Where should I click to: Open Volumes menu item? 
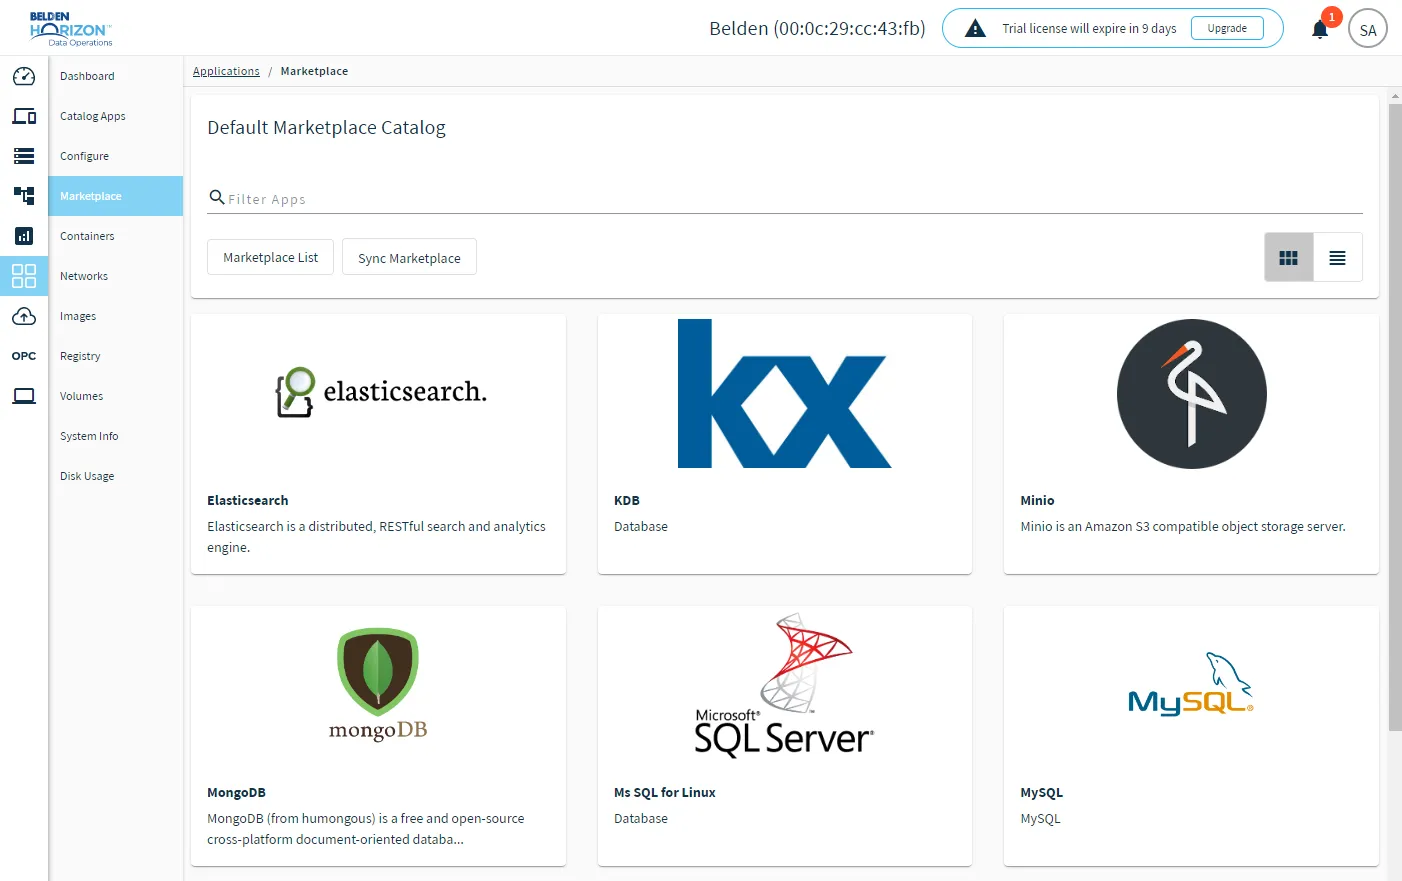[x=116, y=396]
